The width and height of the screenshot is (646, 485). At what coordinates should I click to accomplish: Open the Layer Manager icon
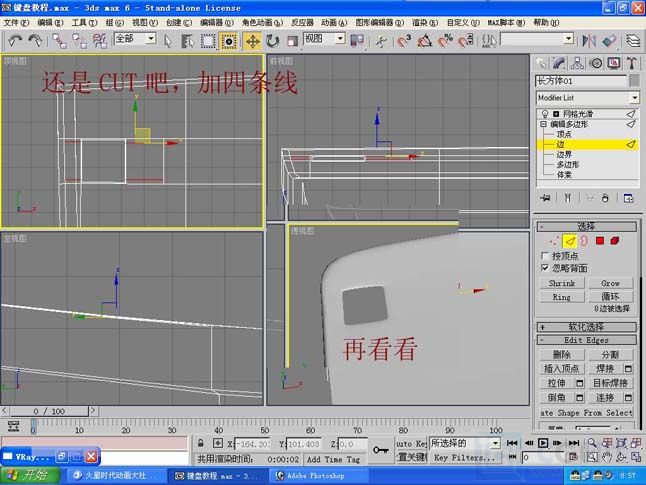pyautogui.click(x=633, y=40)
